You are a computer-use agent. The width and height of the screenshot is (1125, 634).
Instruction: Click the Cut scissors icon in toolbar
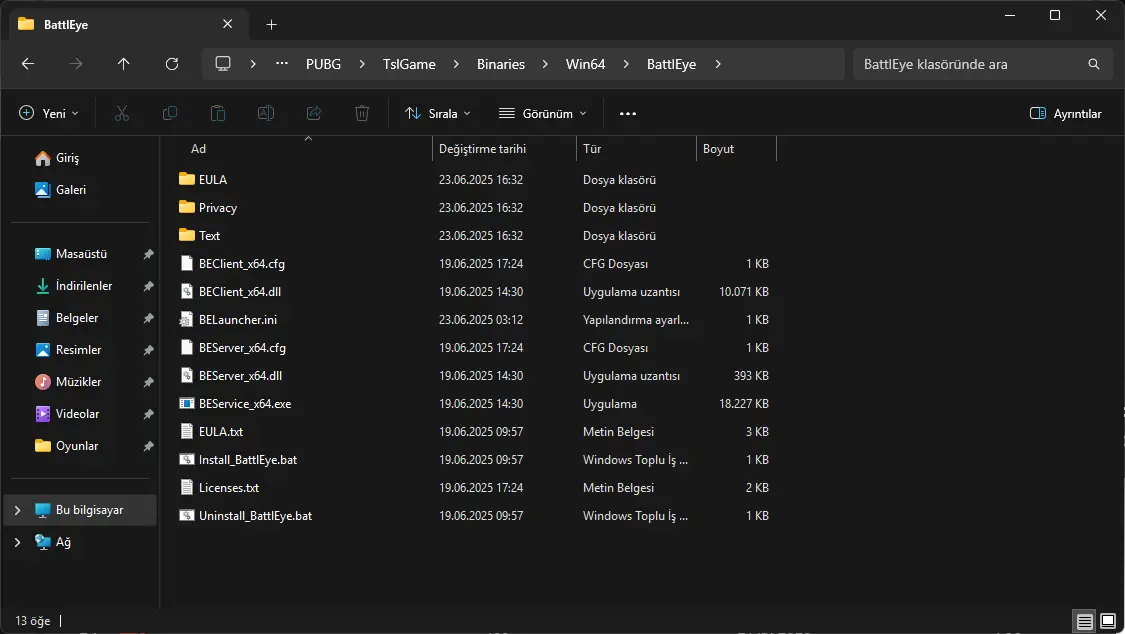(122, 113)
